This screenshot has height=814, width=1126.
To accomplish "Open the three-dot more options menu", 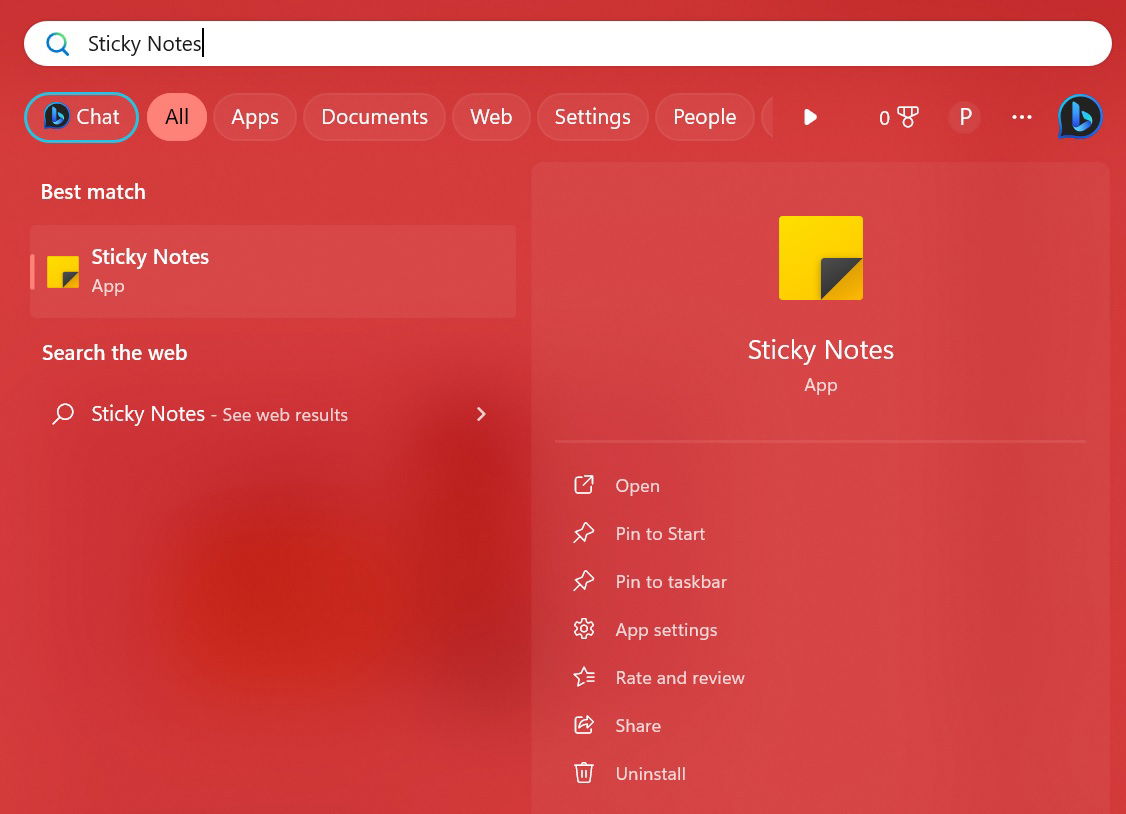I will pyautogui.click(x=1021, y=117).
